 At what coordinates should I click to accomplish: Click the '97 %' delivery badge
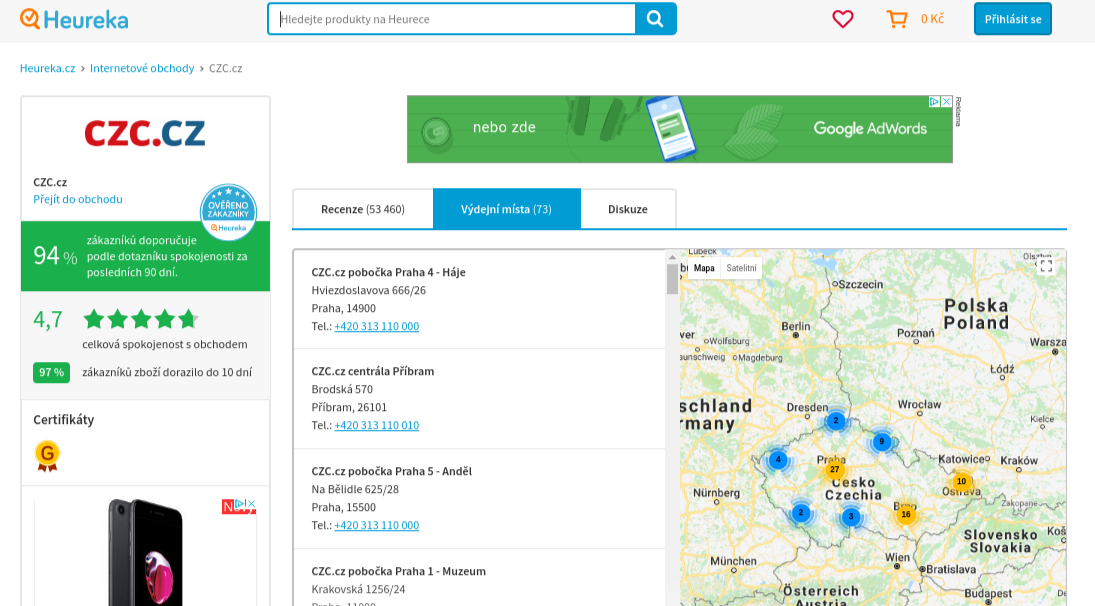tap(51, 372)
